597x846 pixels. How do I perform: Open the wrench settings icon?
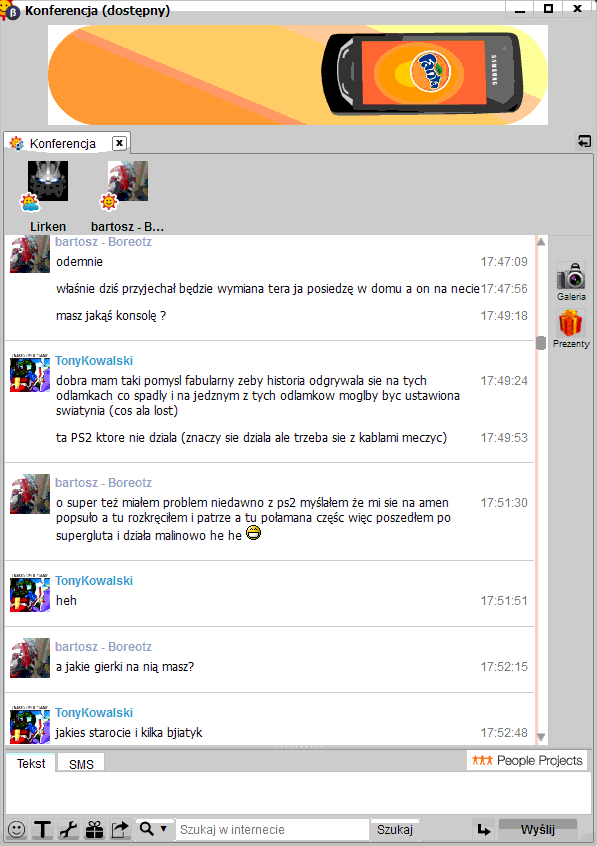coord(69,829)
